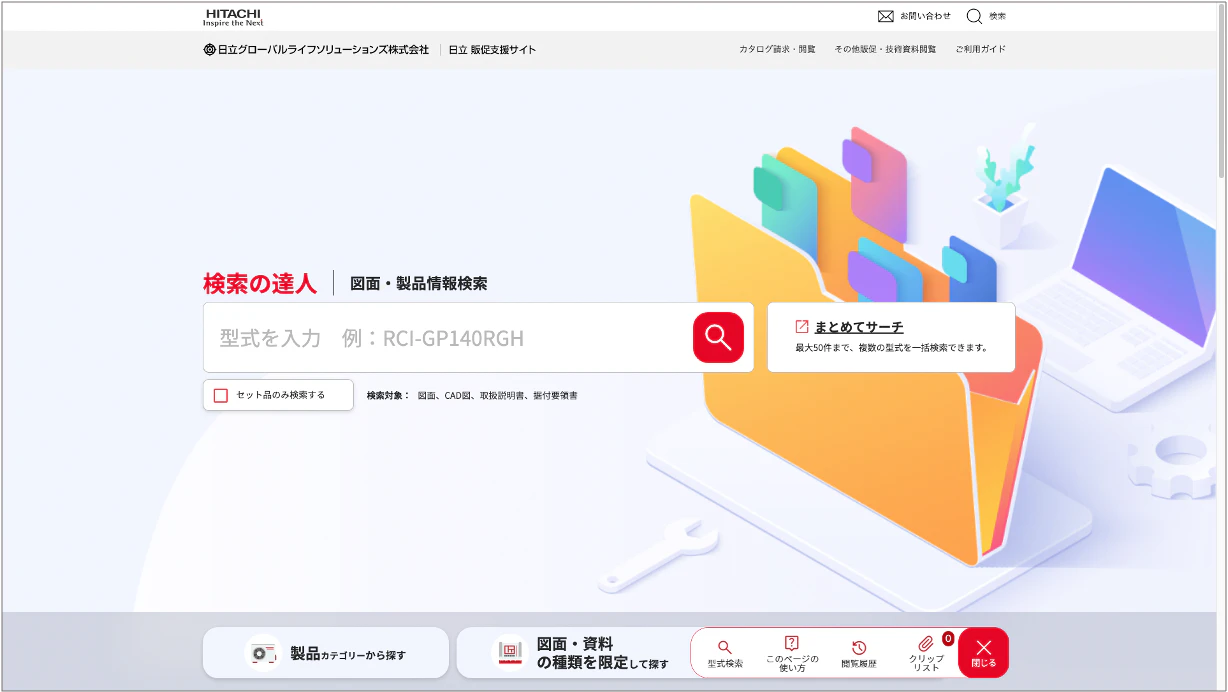1228x692 pixels.
Task: Open the magnifier search icon in header
Action: point(974,16)
